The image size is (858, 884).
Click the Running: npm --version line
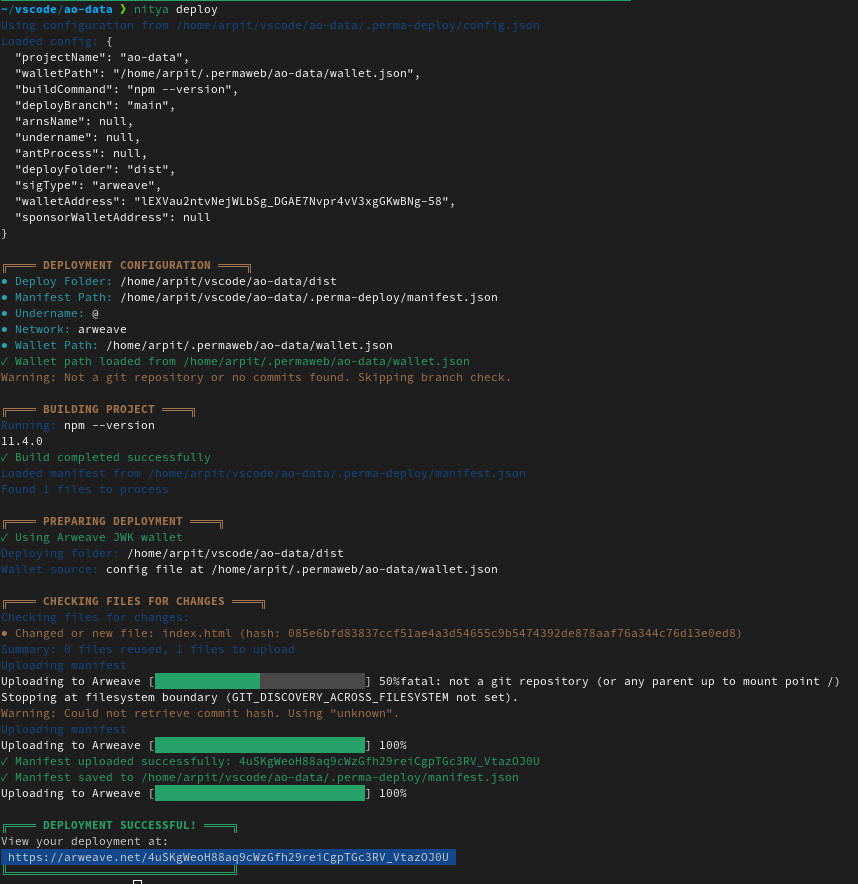pyautogui.click(x=78, y=425)
